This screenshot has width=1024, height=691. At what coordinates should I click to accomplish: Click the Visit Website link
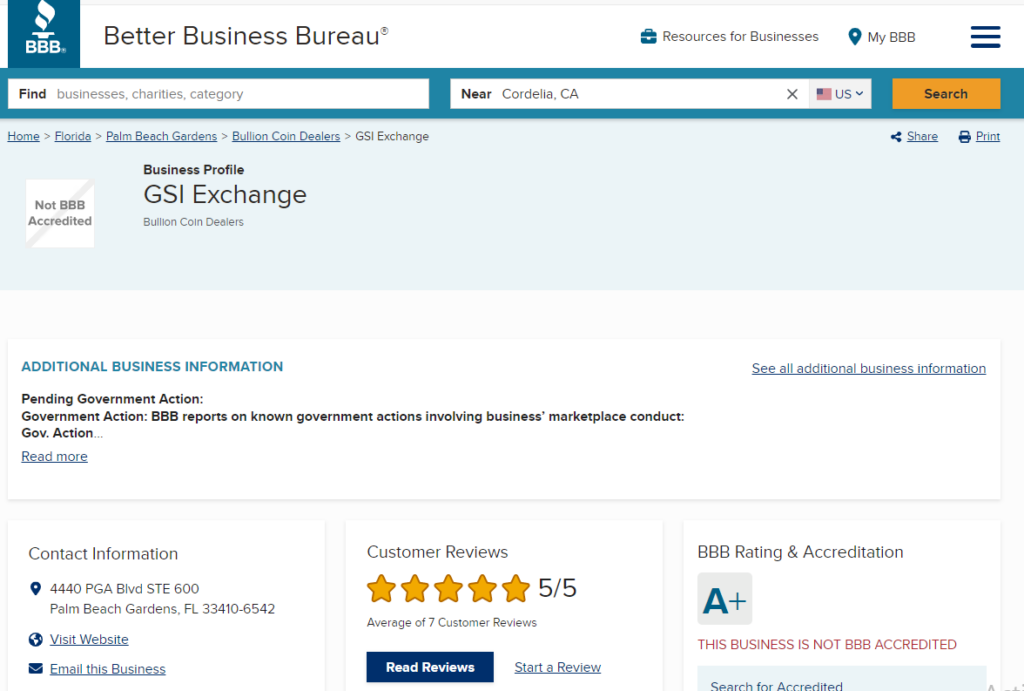(89, 639)
